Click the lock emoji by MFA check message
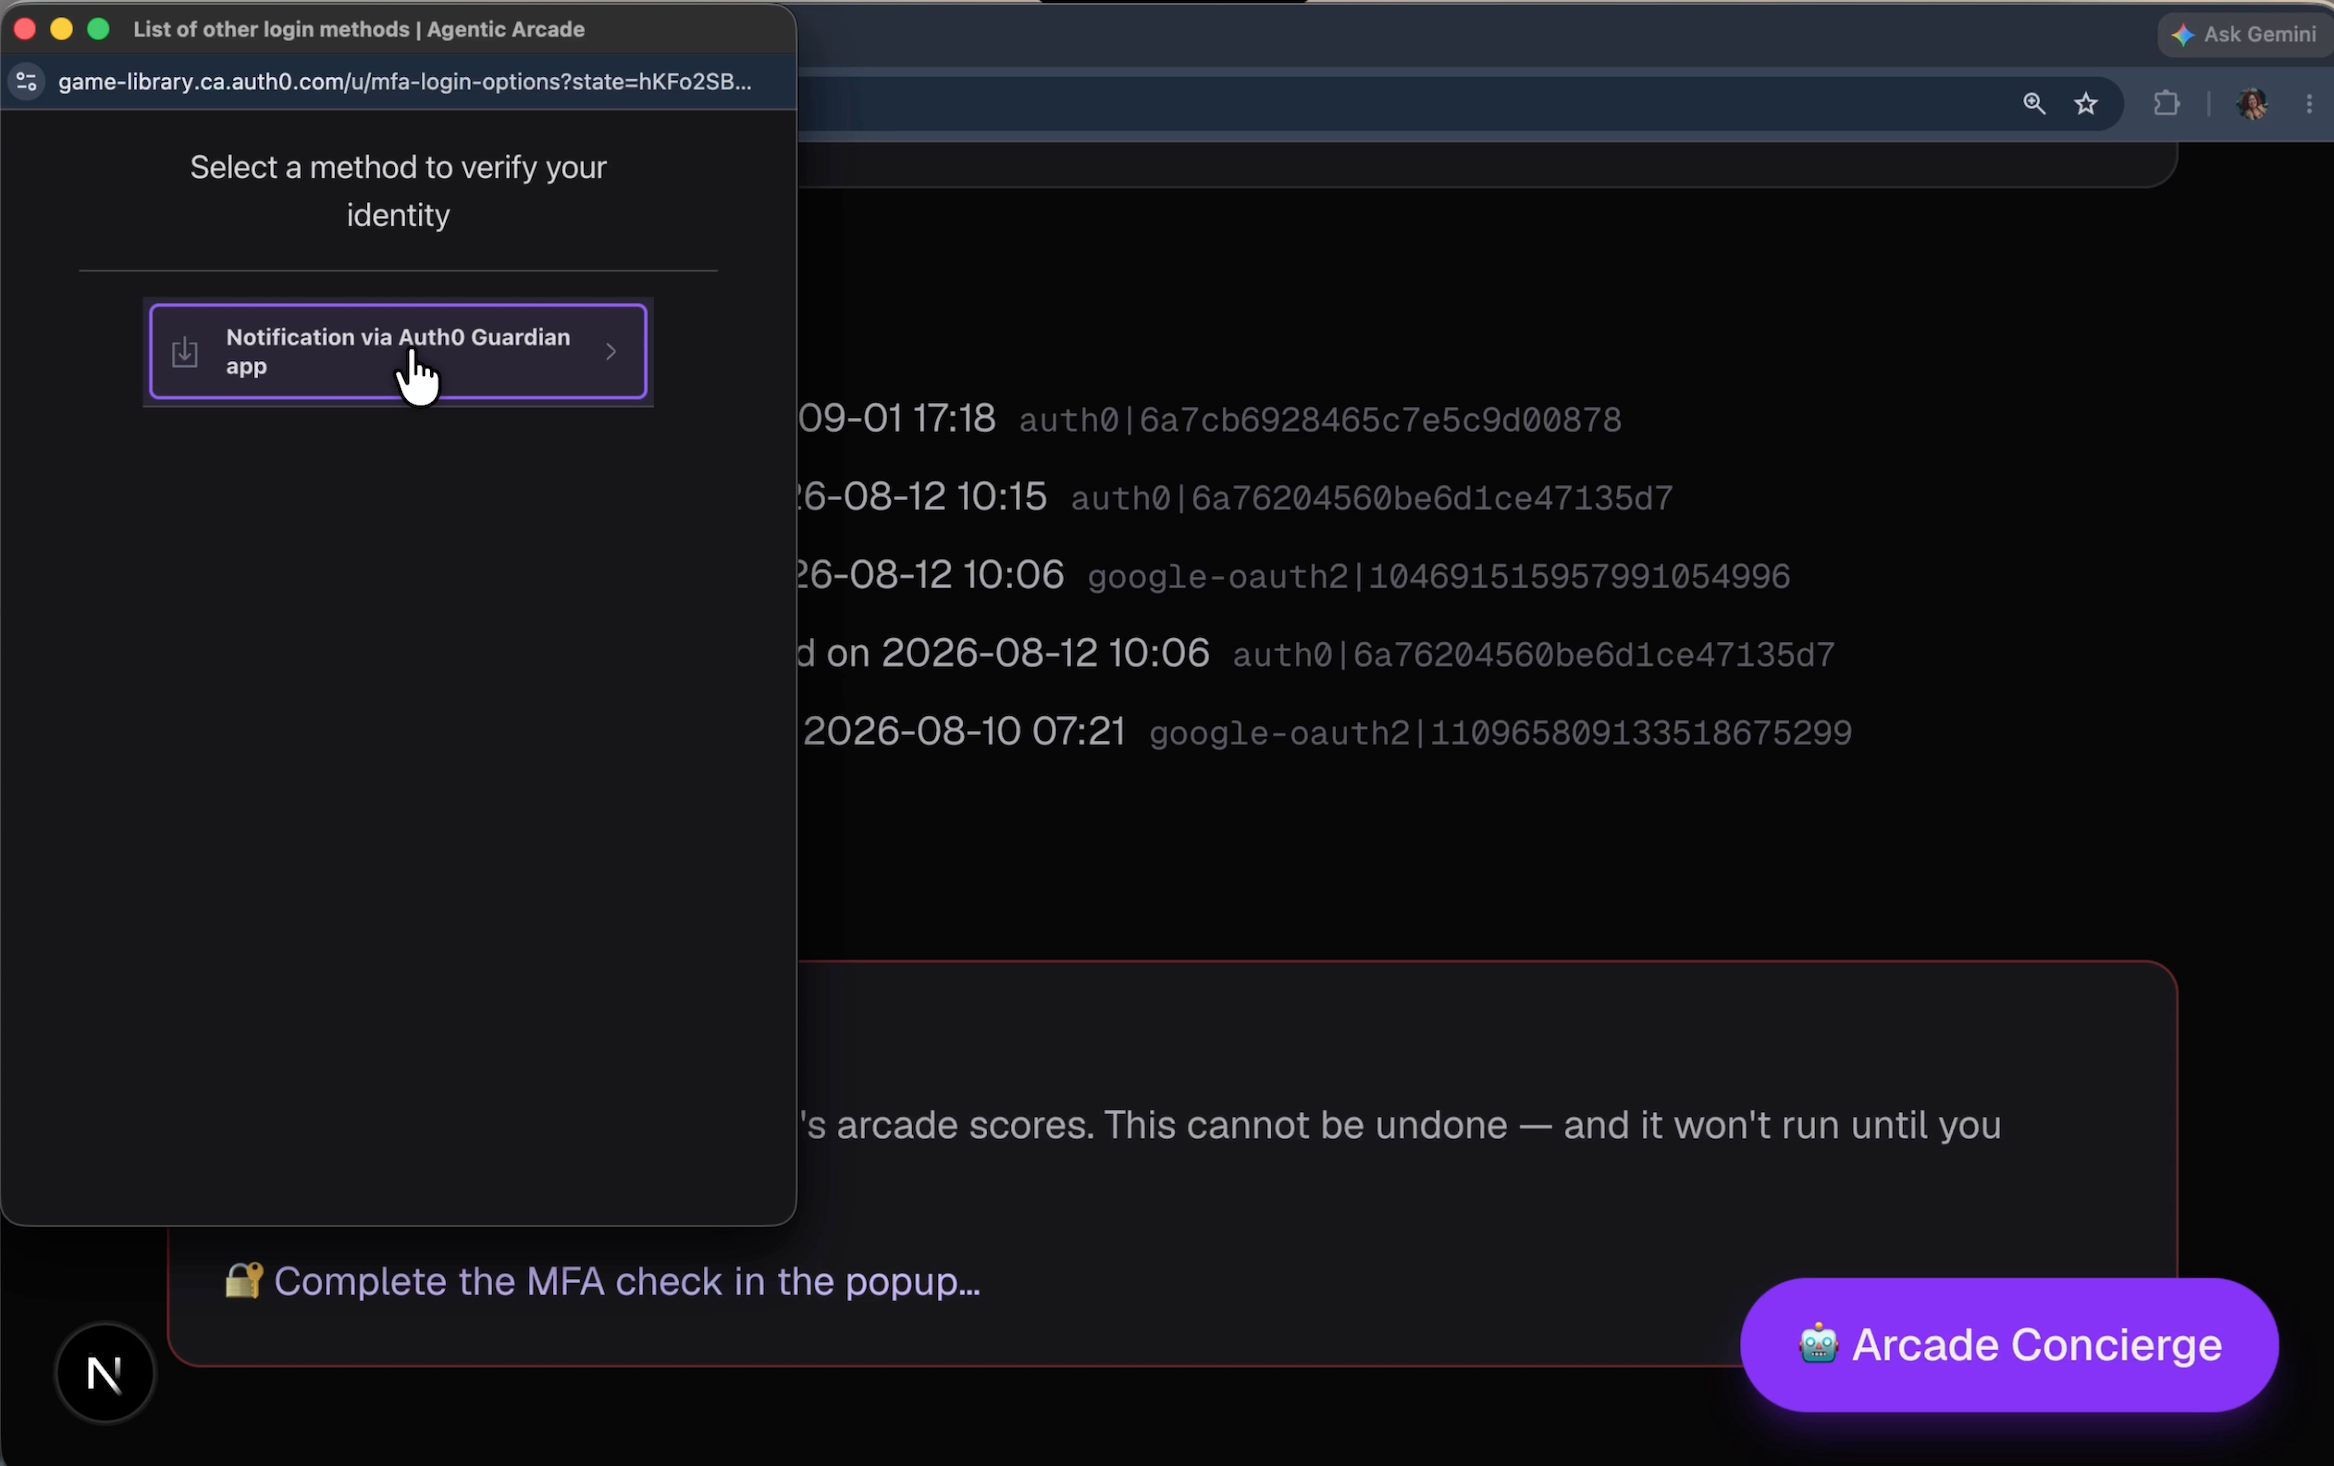The image size is (2334, 1466). click(243, 1281)
